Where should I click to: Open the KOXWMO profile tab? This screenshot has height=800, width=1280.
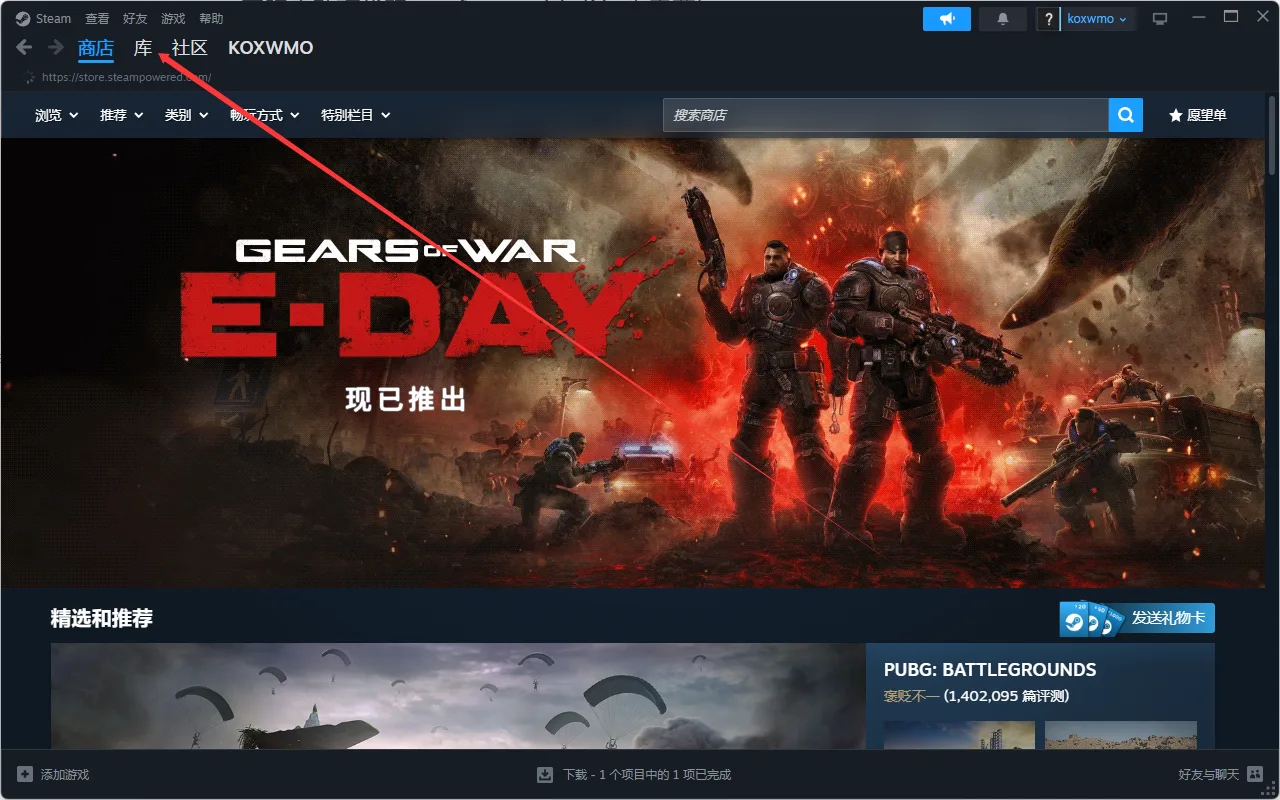tap(271, 48)
